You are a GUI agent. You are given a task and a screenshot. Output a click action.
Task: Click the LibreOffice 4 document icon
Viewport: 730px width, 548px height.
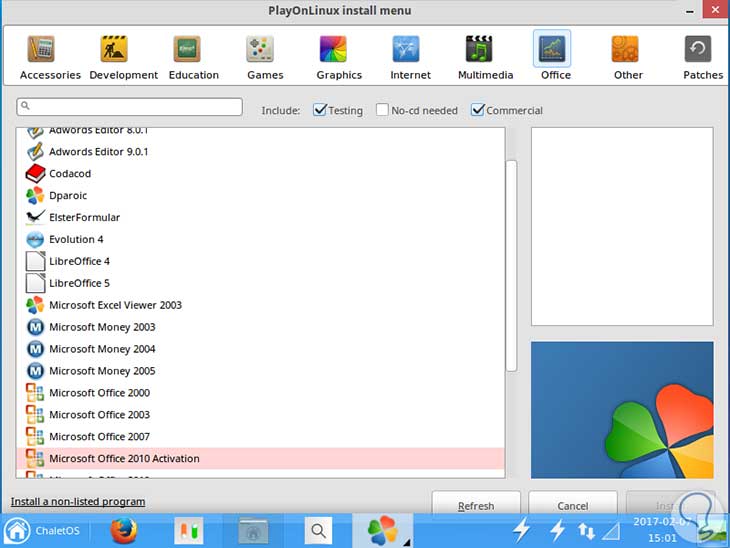(x=35, y=261)
